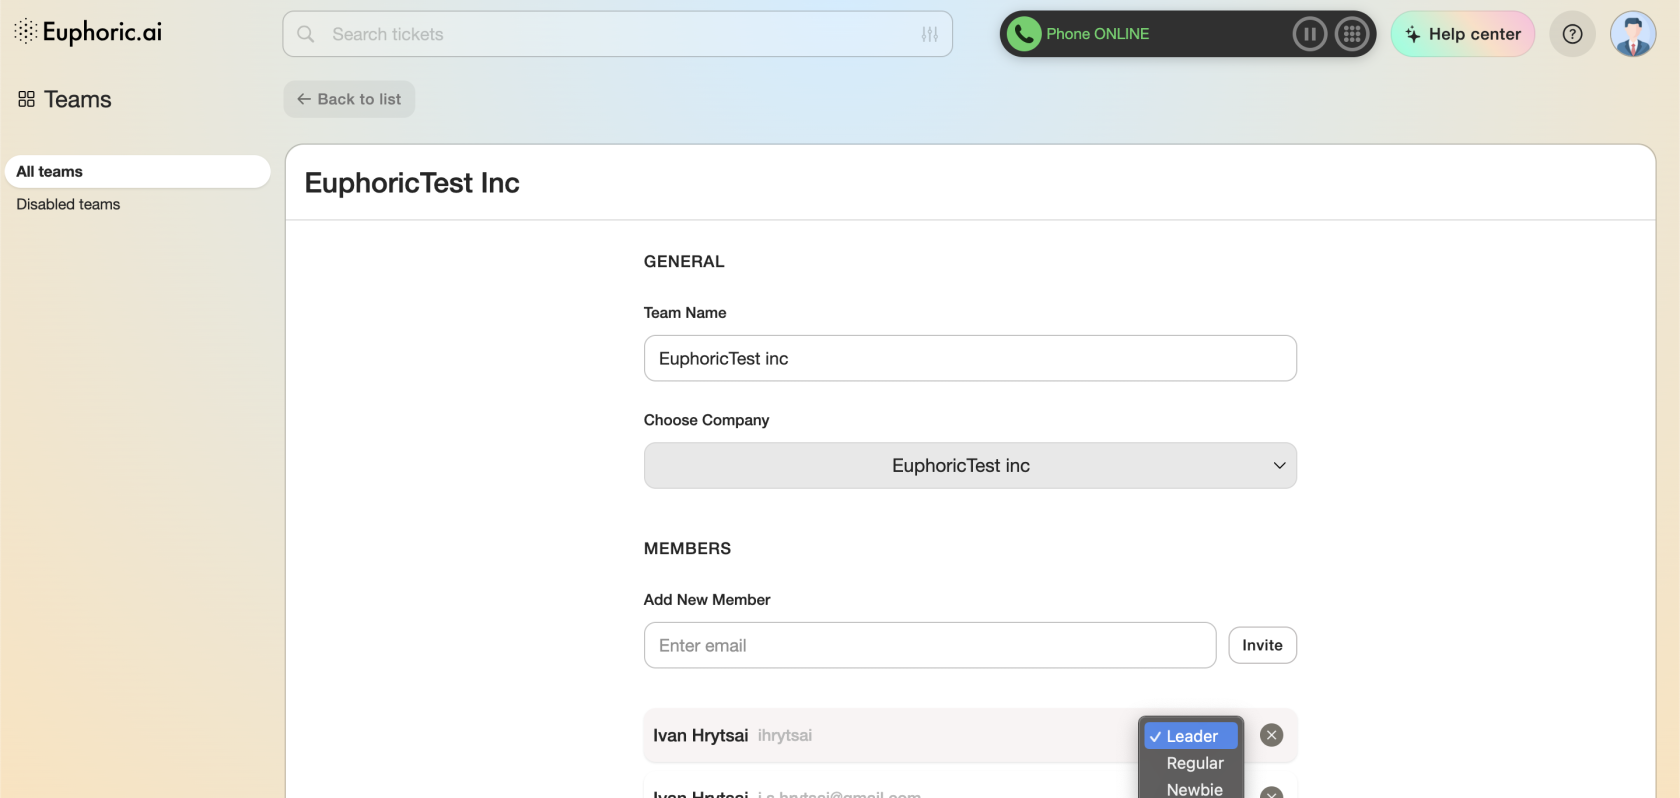Open the Help center
Screen dimensions: 1680x798
coord(1462,34)
